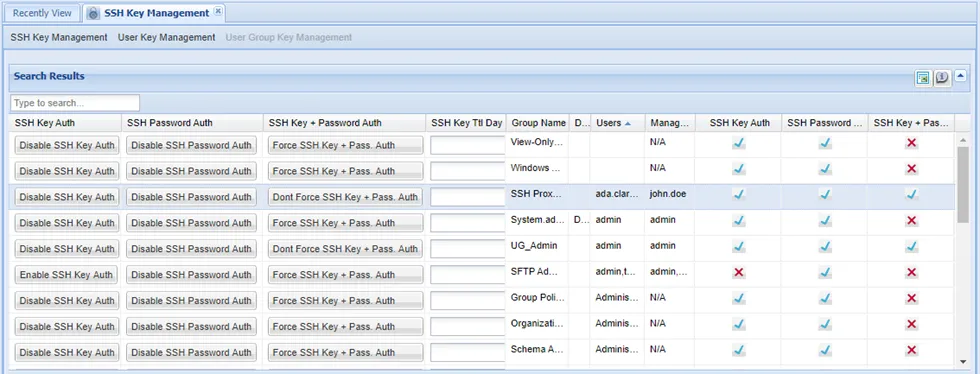Viewport: 980px width, 374px height.
Task: Click the SSH Key + Password Auth column header
Action: 345,123
